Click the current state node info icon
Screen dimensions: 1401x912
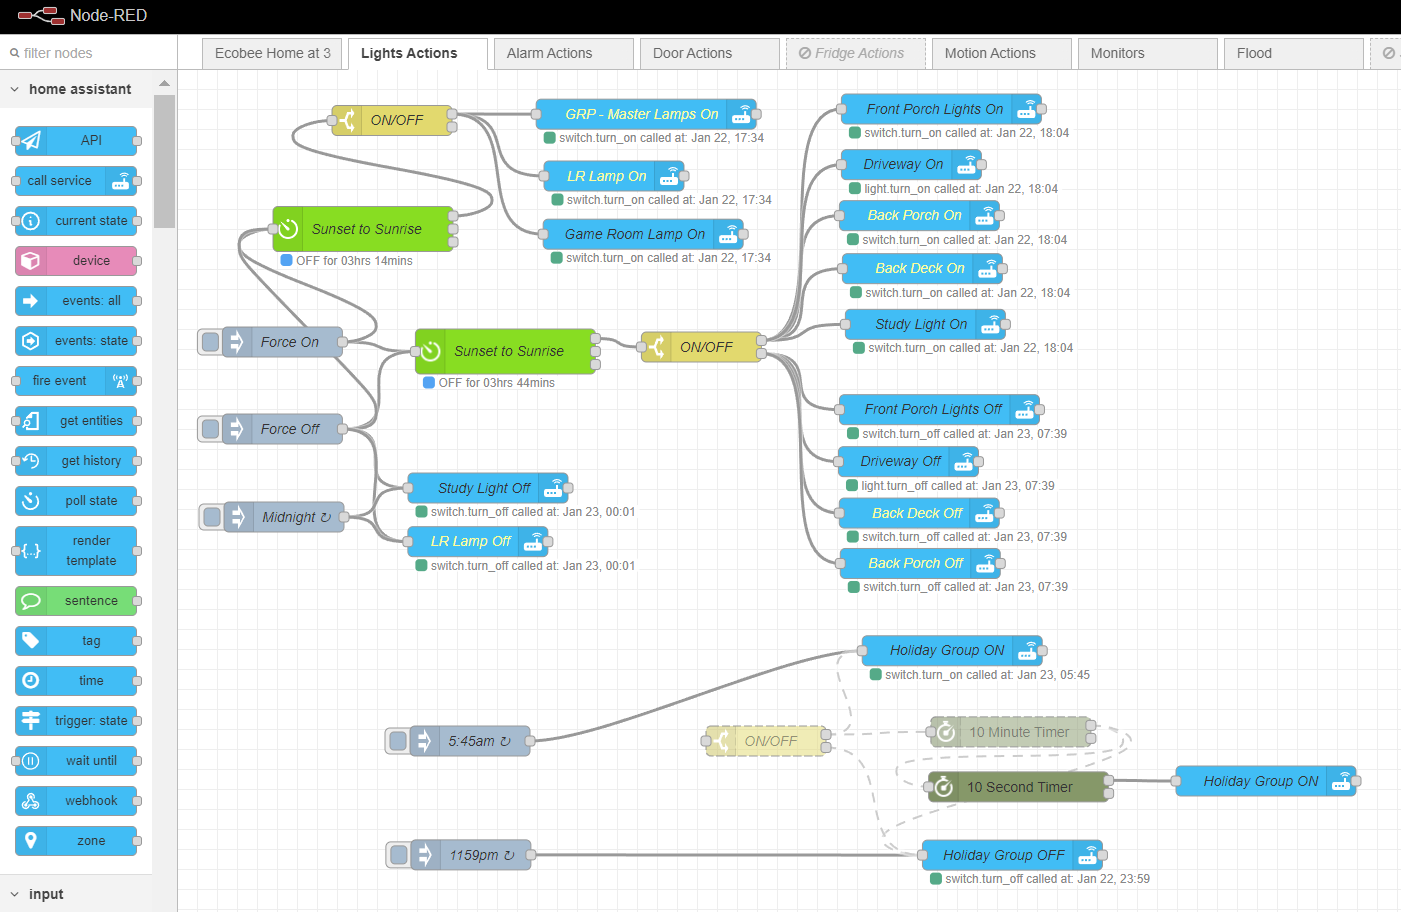click(x=31, y=221)
